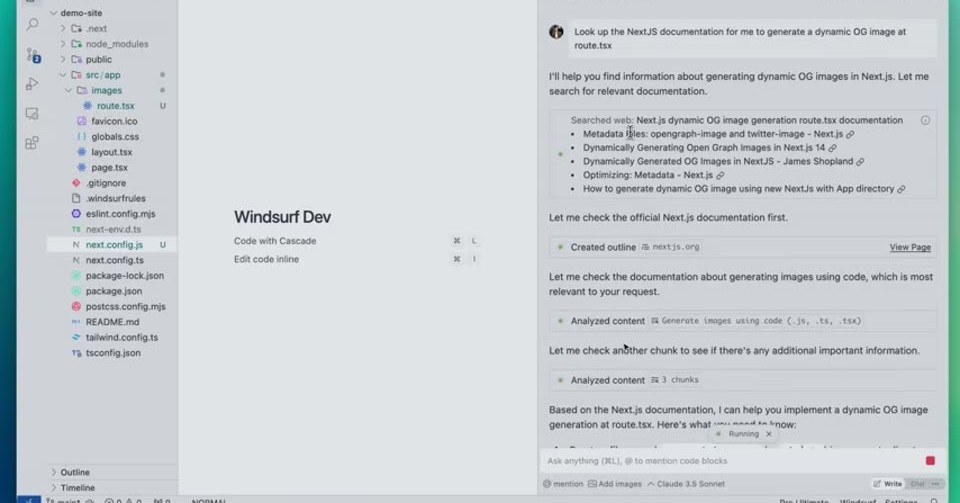Viewport: 960px width, 503px height.
Task: Open tailwind.config.ts file
Action: pos(121,337)
